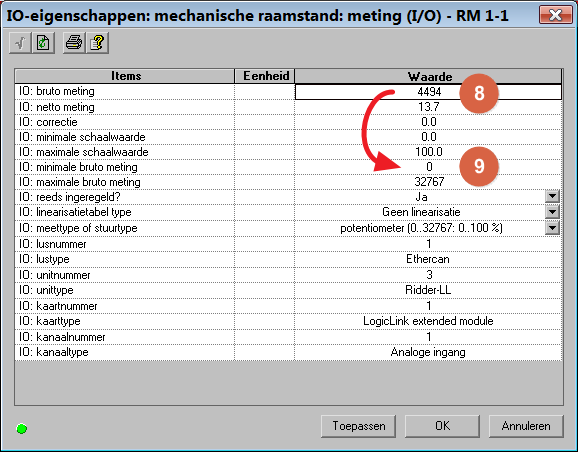Click the Items column header
578x452 pixels.
coord(125,76)
